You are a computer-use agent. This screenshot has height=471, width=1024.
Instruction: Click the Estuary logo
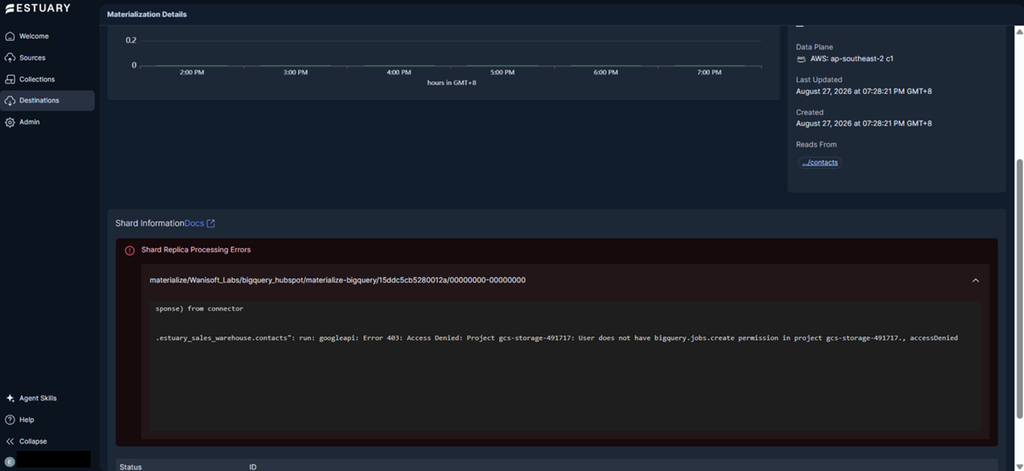click(38, 8)
